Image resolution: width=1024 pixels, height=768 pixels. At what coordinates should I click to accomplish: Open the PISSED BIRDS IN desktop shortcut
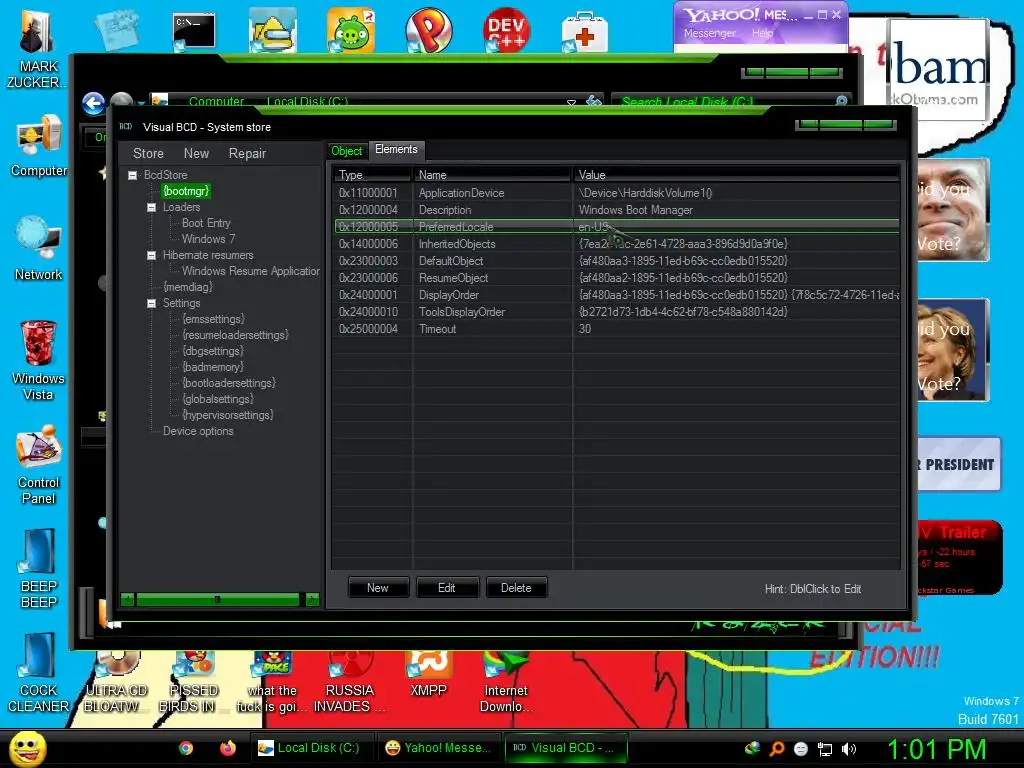pyautogui.click(x=193, y=682)
